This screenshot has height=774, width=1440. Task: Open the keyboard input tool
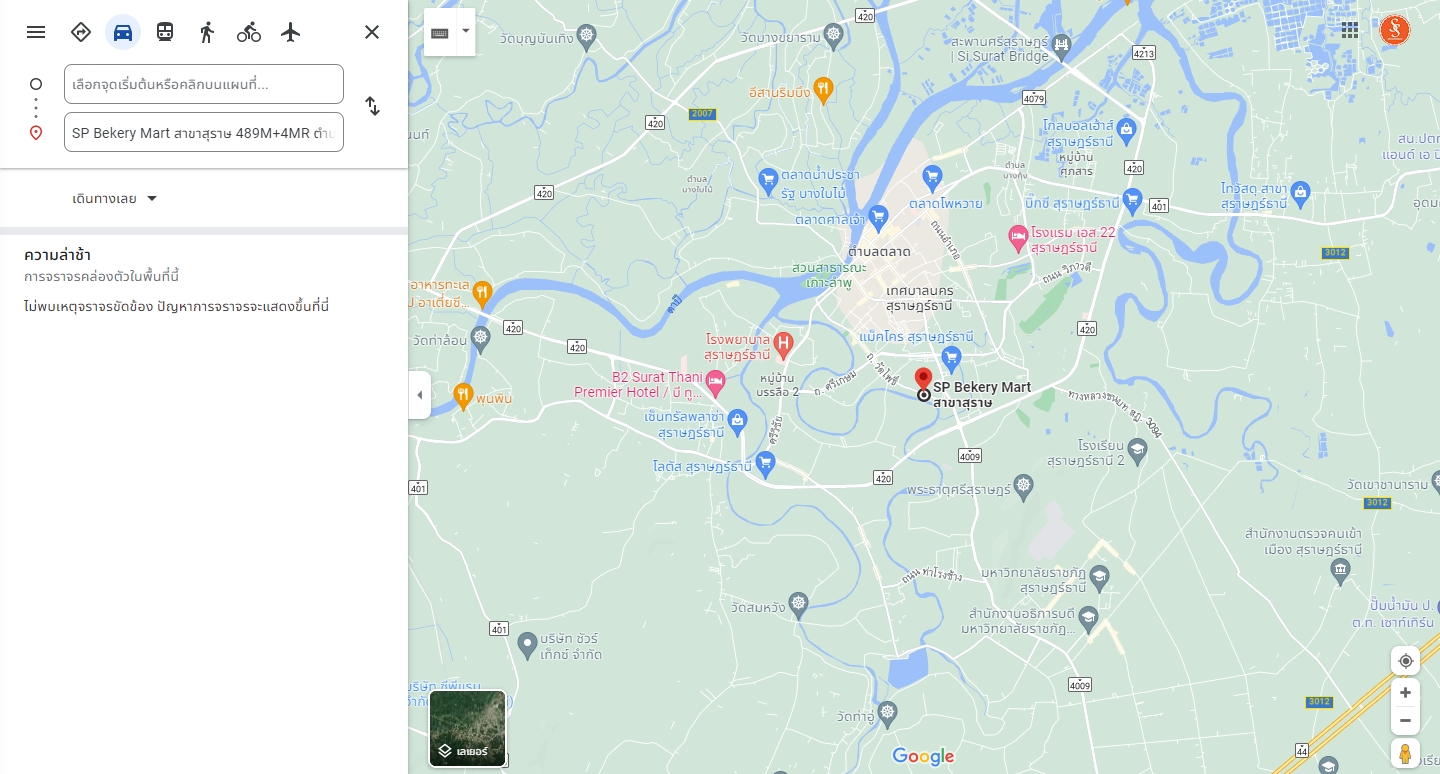coord(440,32)
